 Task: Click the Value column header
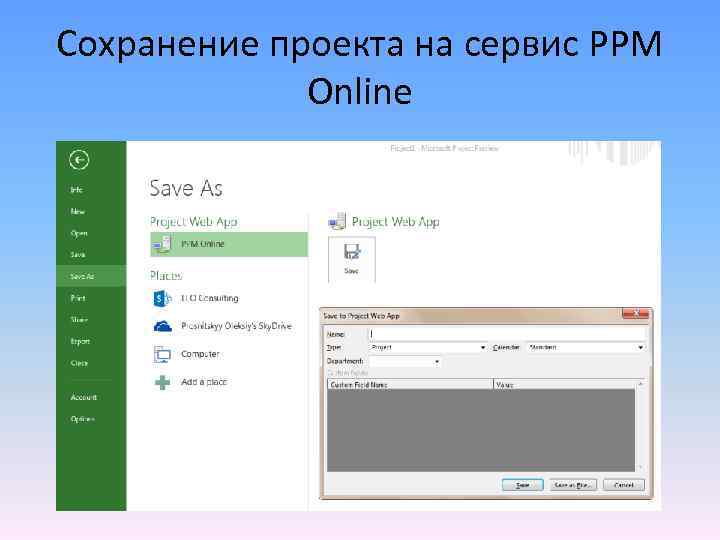click(564, 385)
